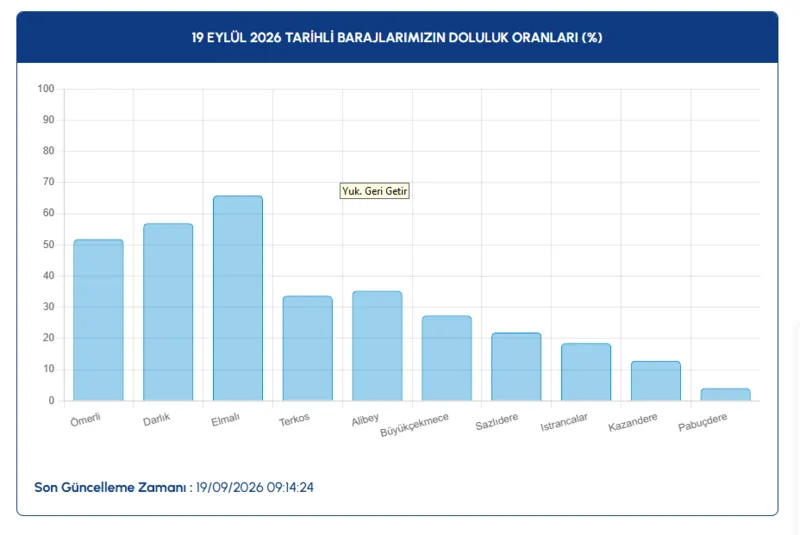
Task: Click the Darlık dam bar
Action: click(168, 312)
